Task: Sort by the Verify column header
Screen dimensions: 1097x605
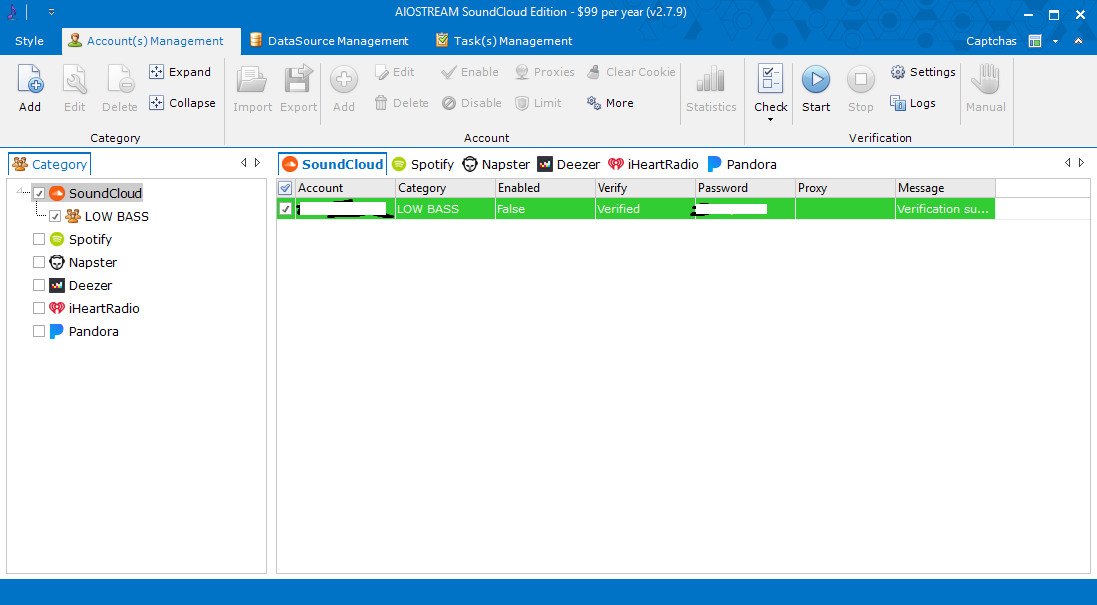Action: pyautogui.click(x=645, y=188)
